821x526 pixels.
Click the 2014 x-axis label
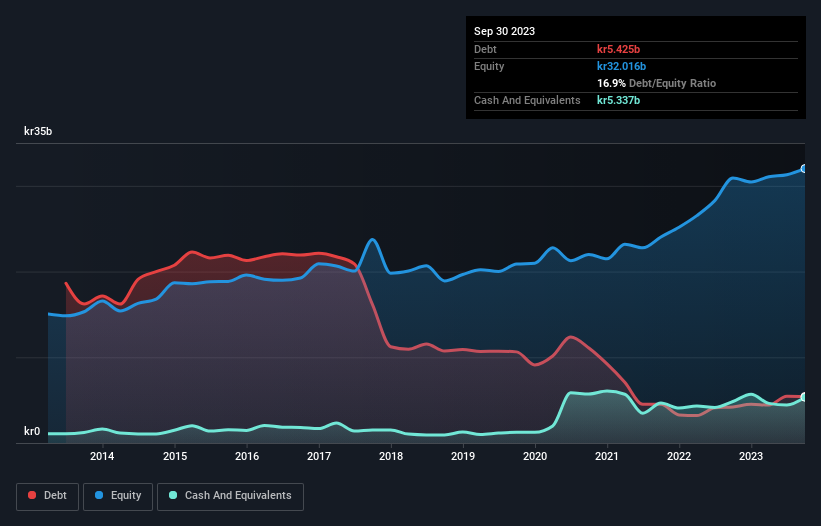click(x=102, y=456)
